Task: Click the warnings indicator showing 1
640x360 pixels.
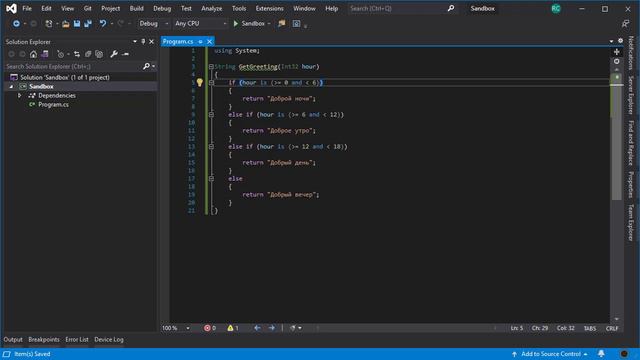Action: pyautogui.click(x=233, y=328)
